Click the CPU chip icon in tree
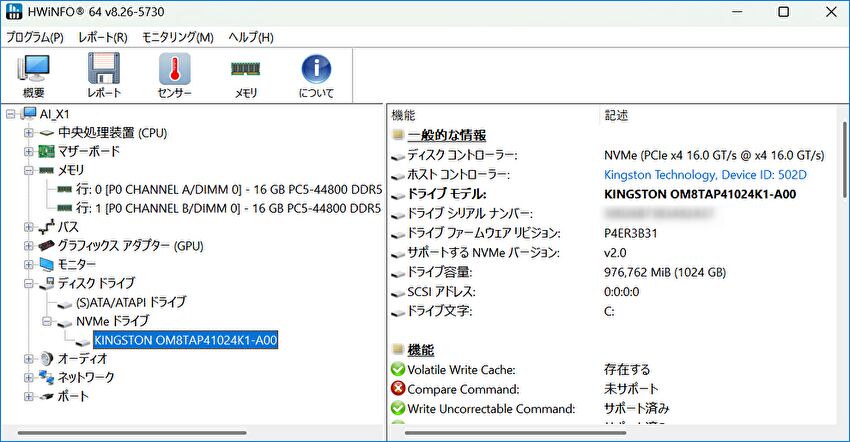 [47, 133]
